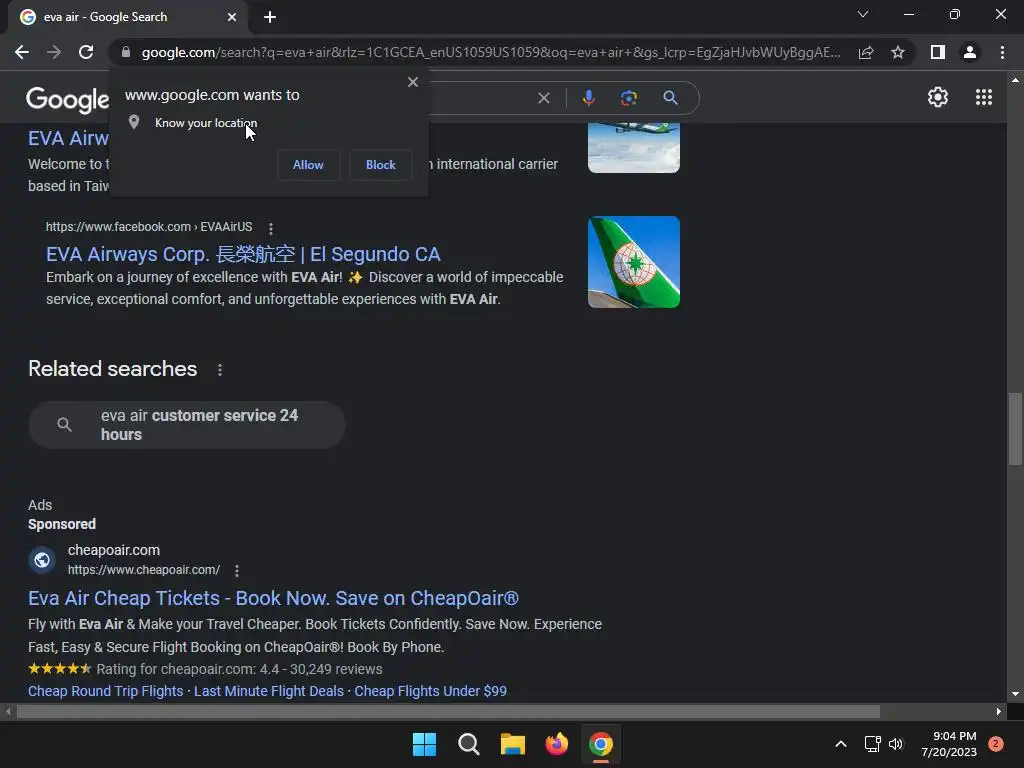Close the eva air Google Search tab
The width and height of the screenshot is (1024, 768).
point(232,17)
